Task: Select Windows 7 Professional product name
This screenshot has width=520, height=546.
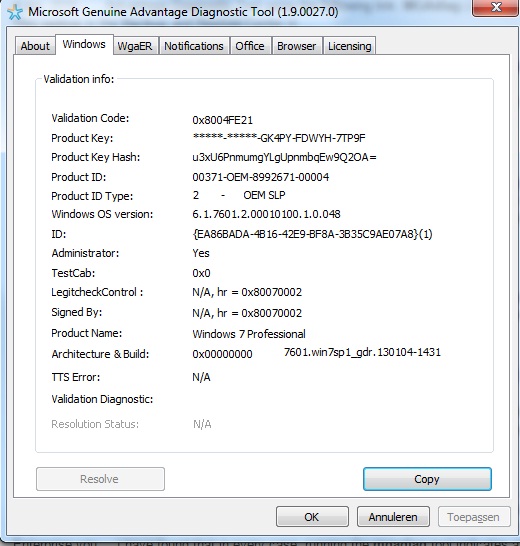Action: coord(249,334)
